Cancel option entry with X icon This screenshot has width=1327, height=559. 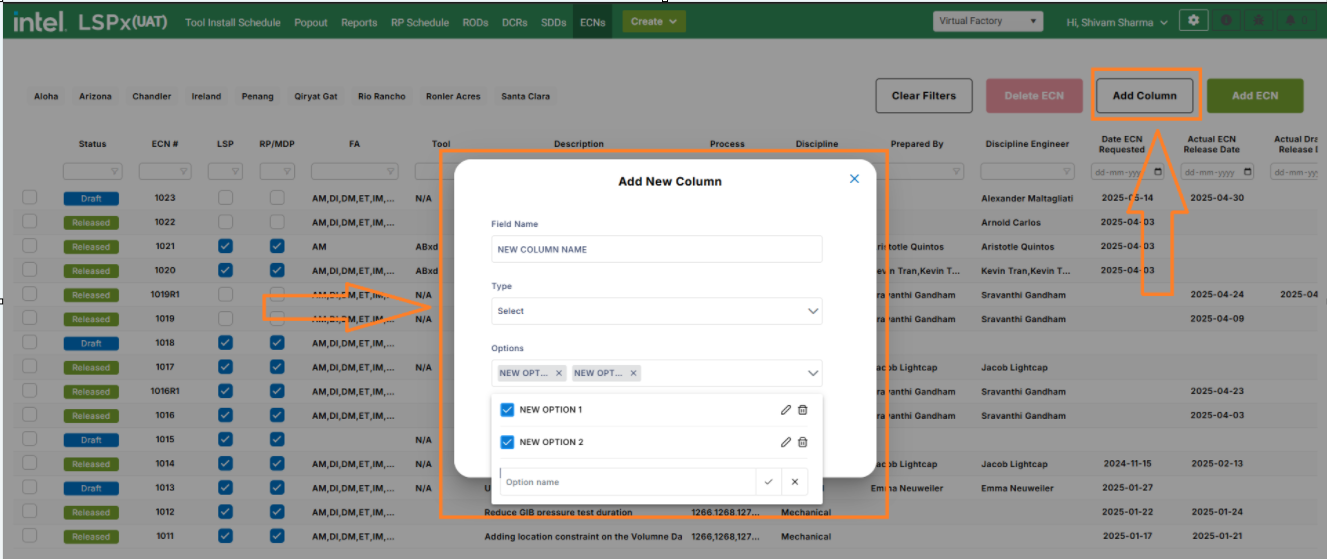(795, 482)
